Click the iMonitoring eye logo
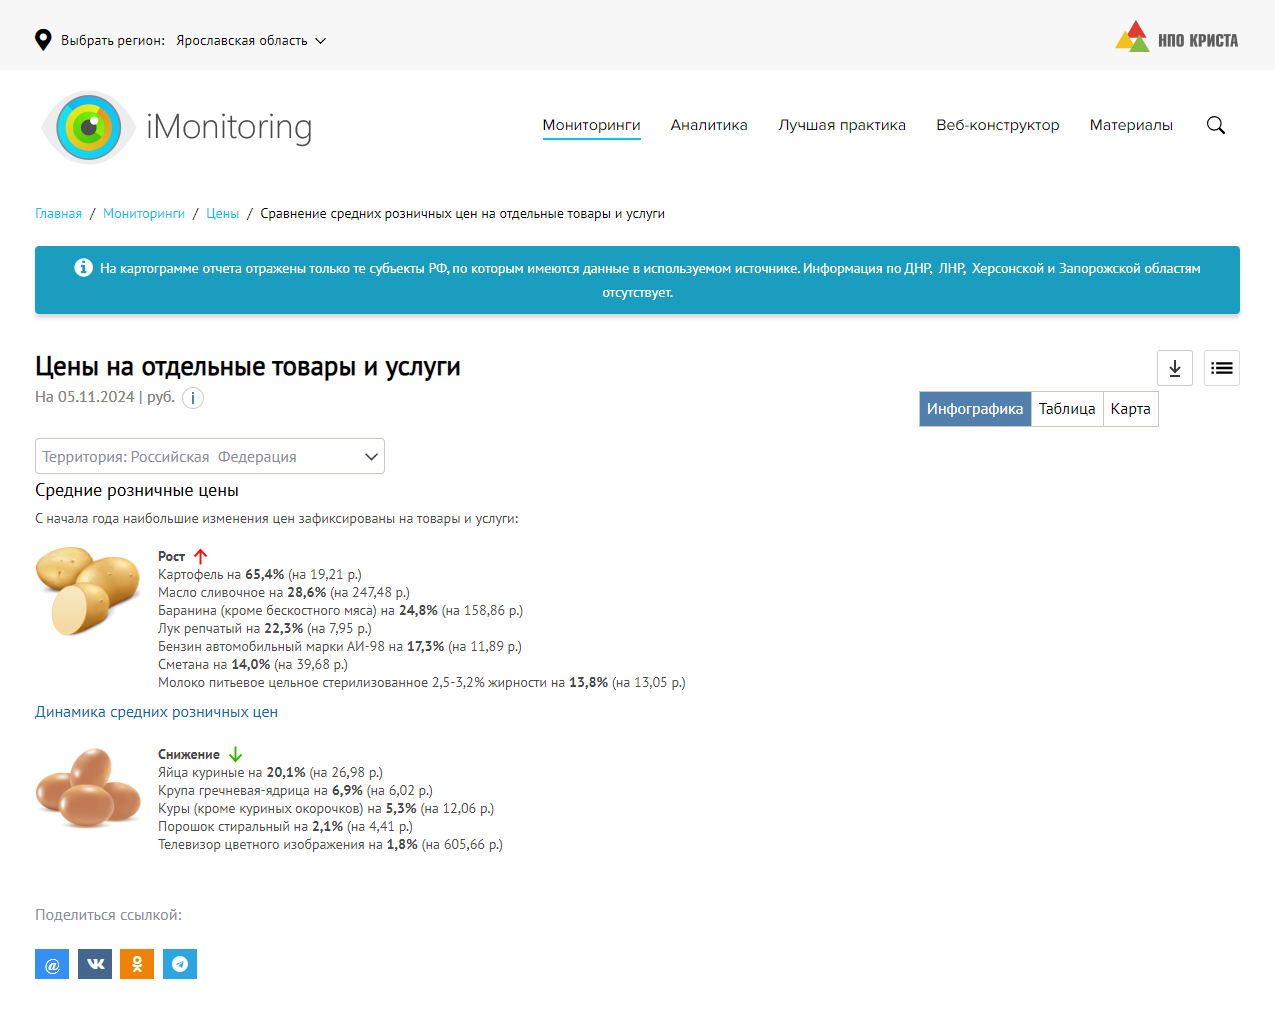The image size is (1275, 1012). (88, 127)
